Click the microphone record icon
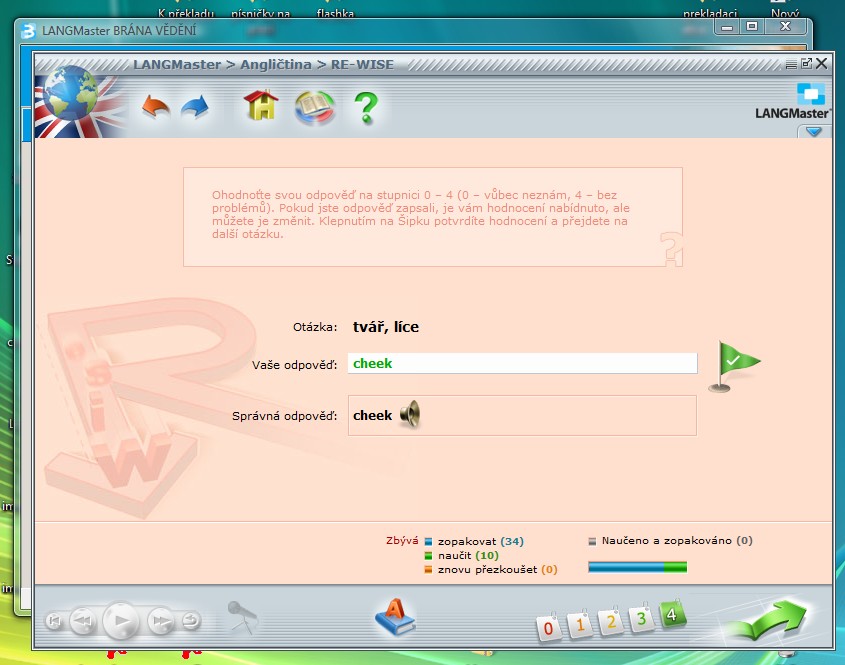The image size is (845, 665). [240, 617]
